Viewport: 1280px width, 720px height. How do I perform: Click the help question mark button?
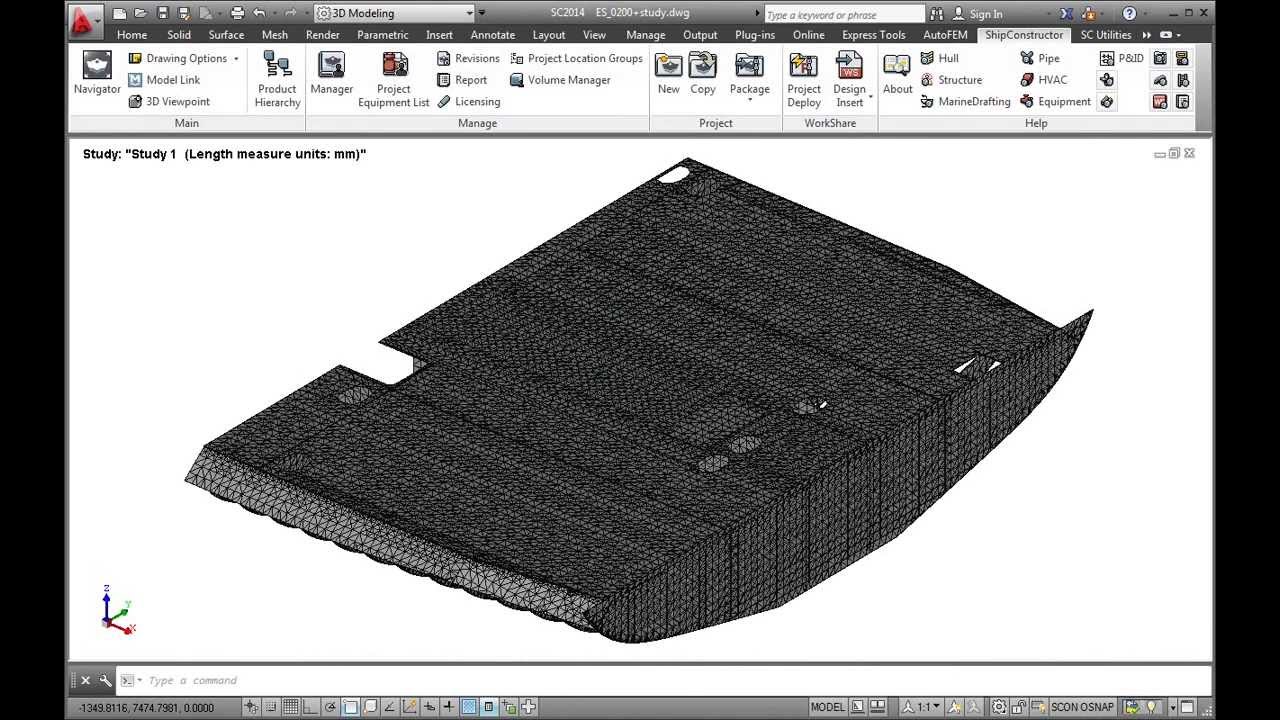pyautogui.click(x=1129, y=14)
